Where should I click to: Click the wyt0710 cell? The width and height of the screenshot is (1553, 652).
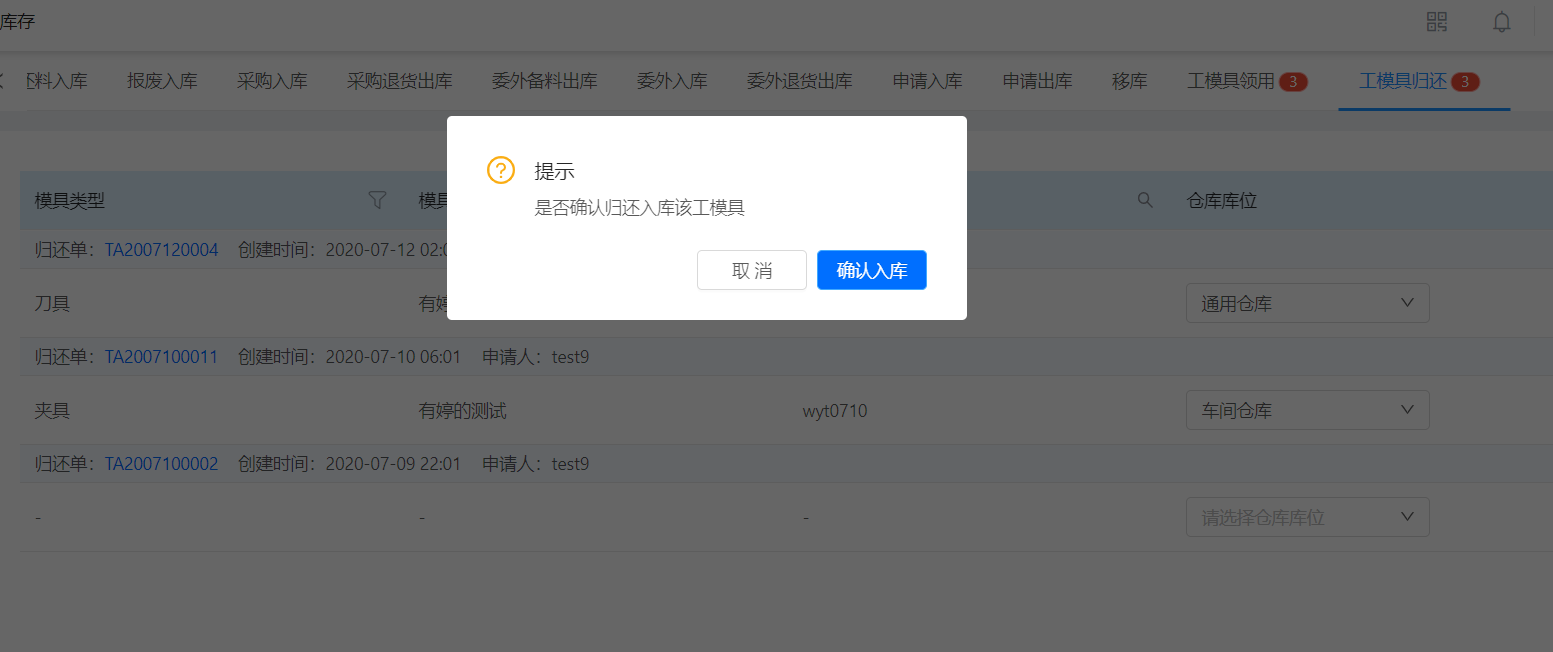(x=835, y=410)
